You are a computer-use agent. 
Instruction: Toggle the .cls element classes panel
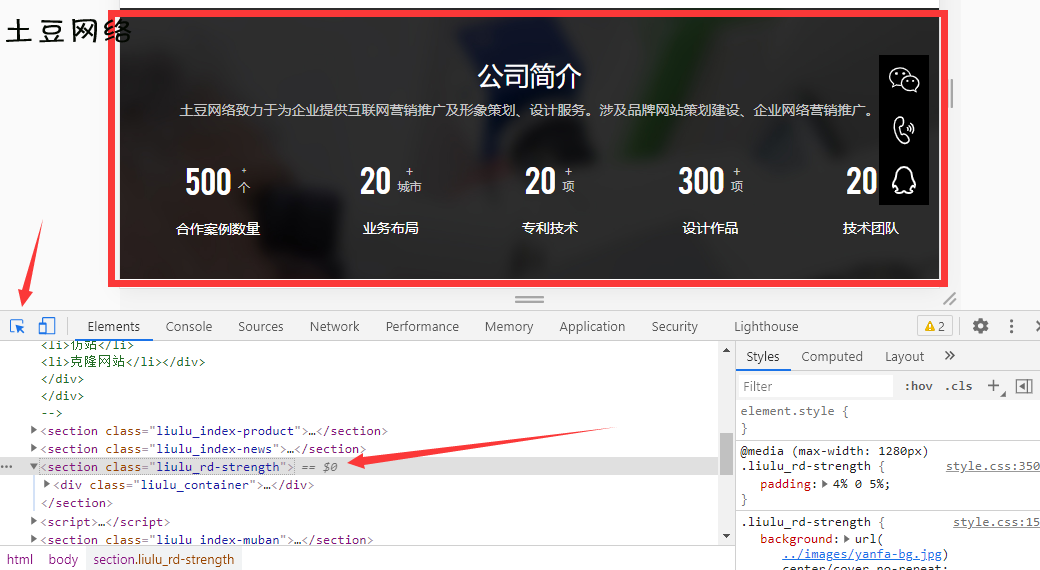pos(960,386)
